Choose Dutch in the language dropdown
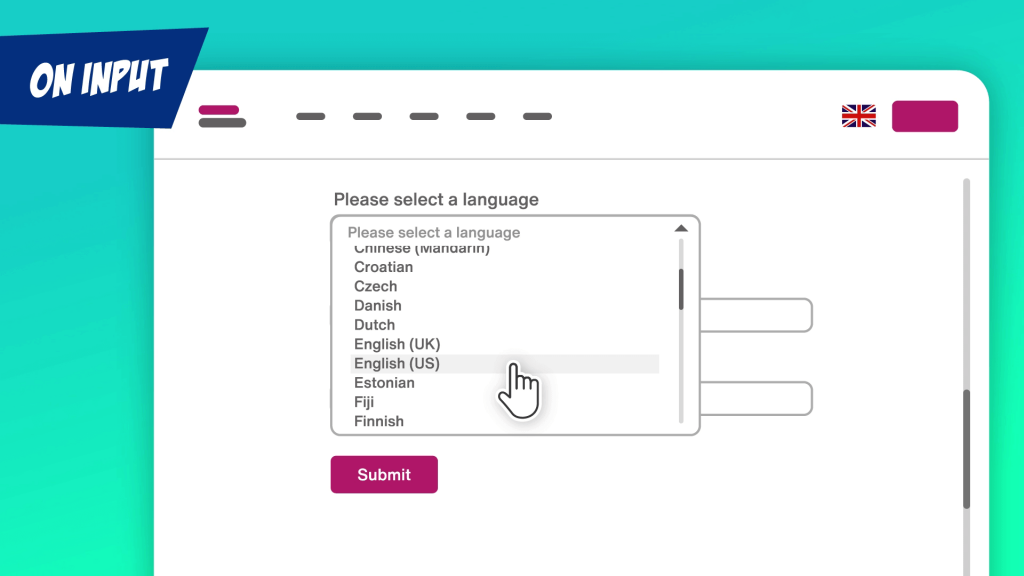1024x576 pixels. [x=374, y=325]
